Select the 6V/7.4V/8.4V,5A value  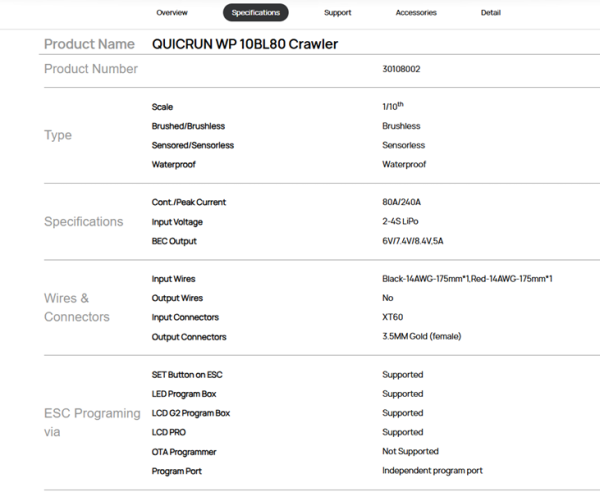412,241
